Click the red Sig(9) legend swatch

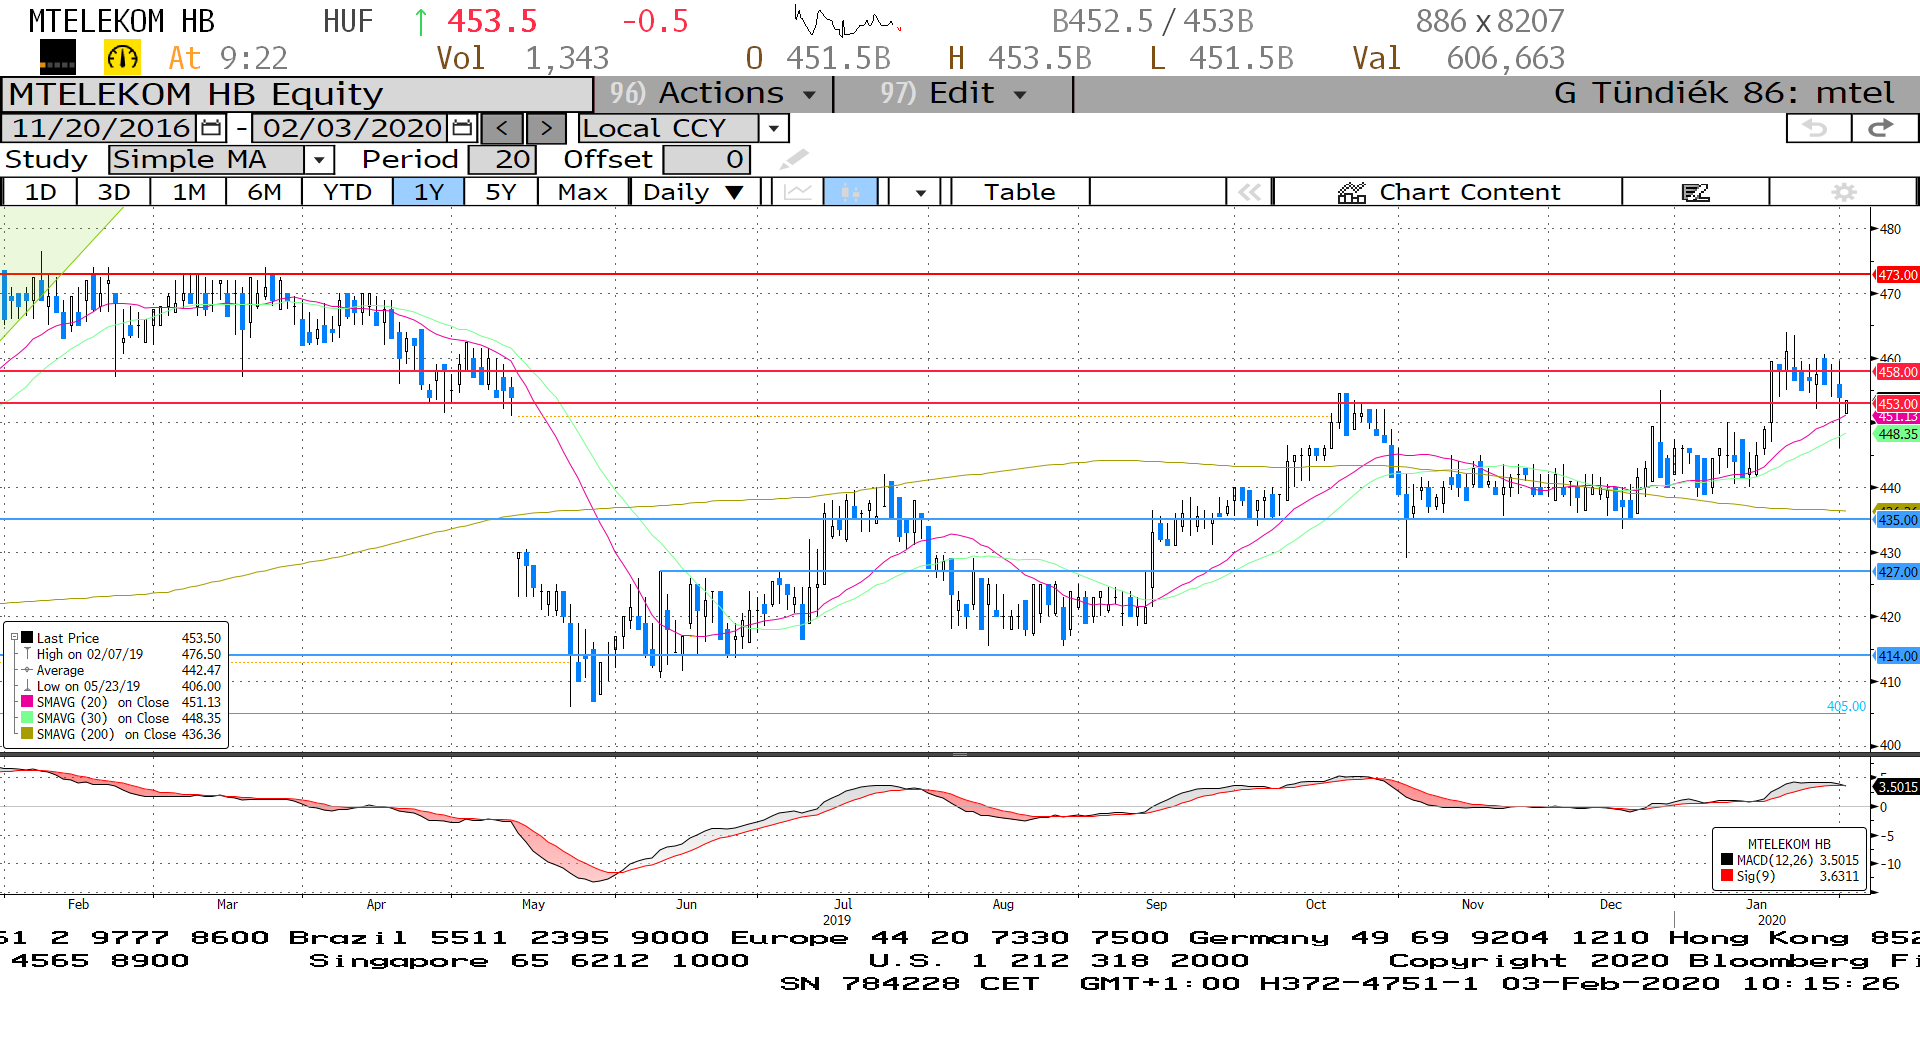coord(1727,876)
